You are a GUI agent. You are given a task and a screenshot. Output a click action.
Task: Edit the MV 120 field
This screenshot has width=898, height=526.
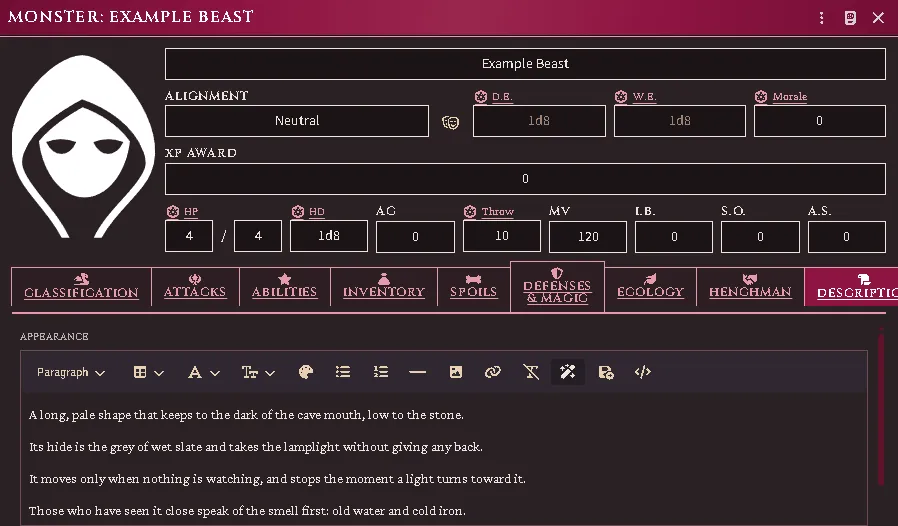click(588, 237)
